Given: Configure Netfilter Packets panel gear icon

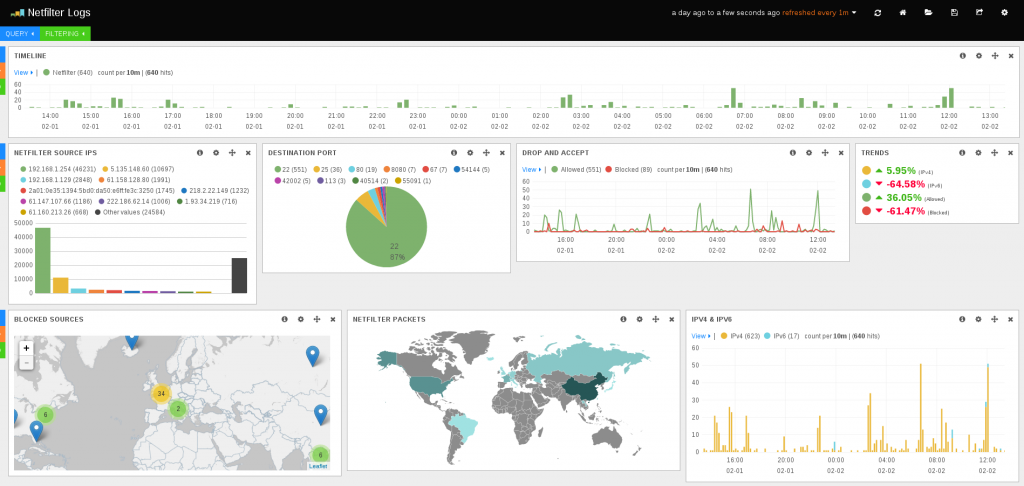Looking at the screenshot, I should point(639,319).
